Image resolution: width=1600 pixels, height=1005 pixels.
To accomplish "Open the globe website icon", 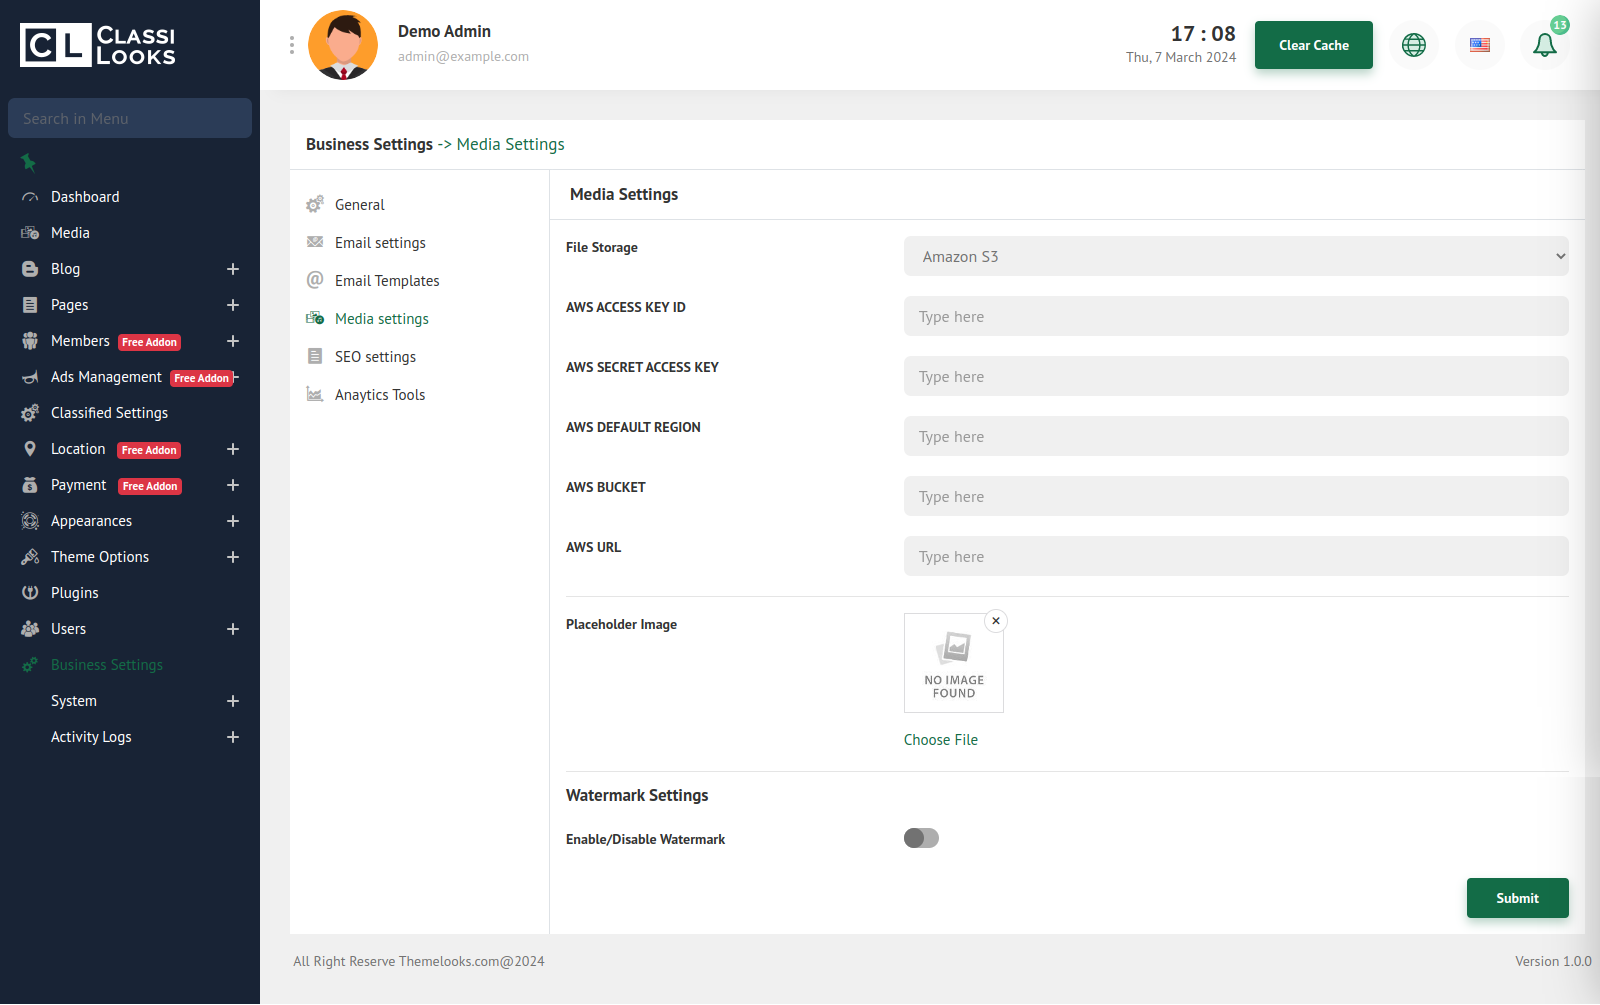I will (x=1413, y=45).
